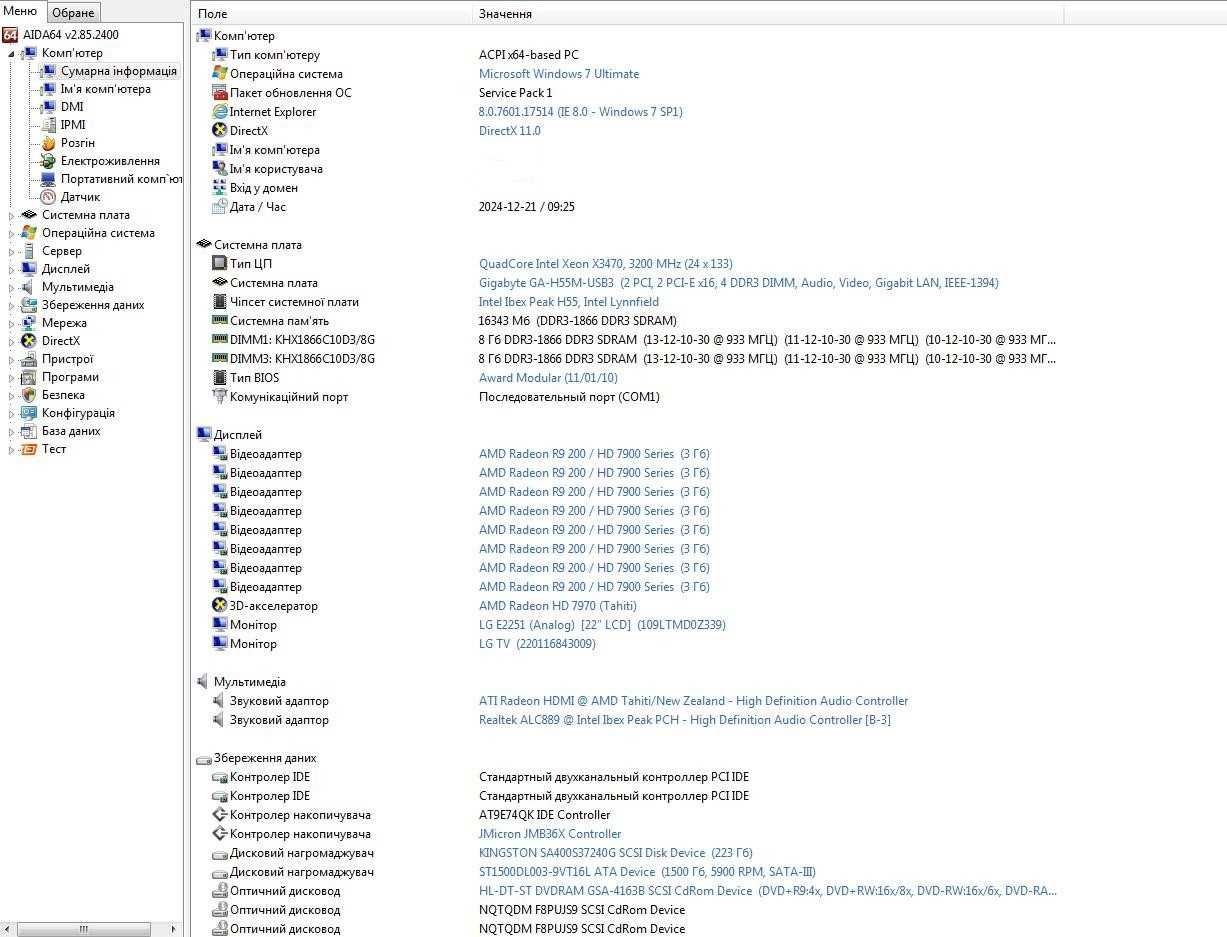Click the Дата / Час row icon
Viewport: 1227px width, 937px height.
(x=220, y=207)
